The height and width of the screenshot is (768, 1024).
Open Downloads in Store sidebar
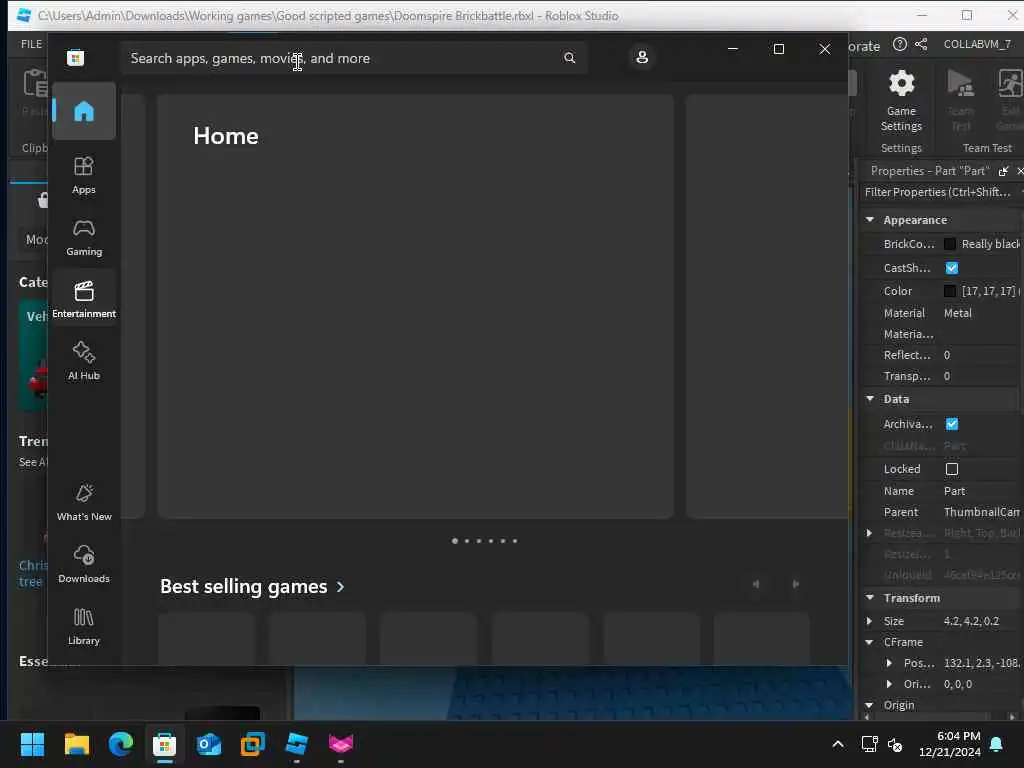tap(84, 564)
